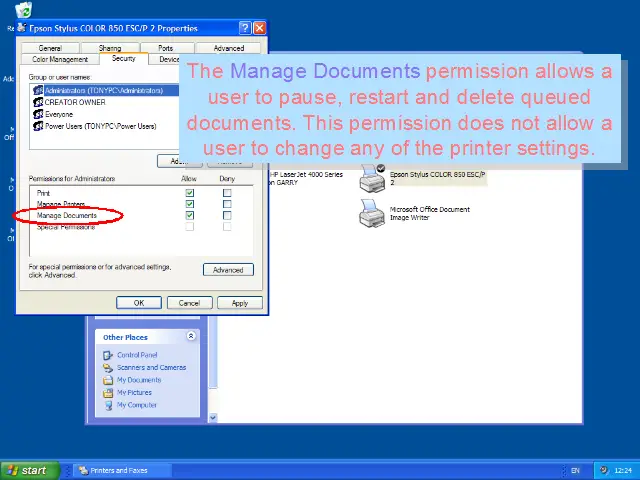The width and height of the screenshot is (640, 480).
Task: Select 'CREATOR OWNER' list entry text
Action: click(x=75, y=102)
